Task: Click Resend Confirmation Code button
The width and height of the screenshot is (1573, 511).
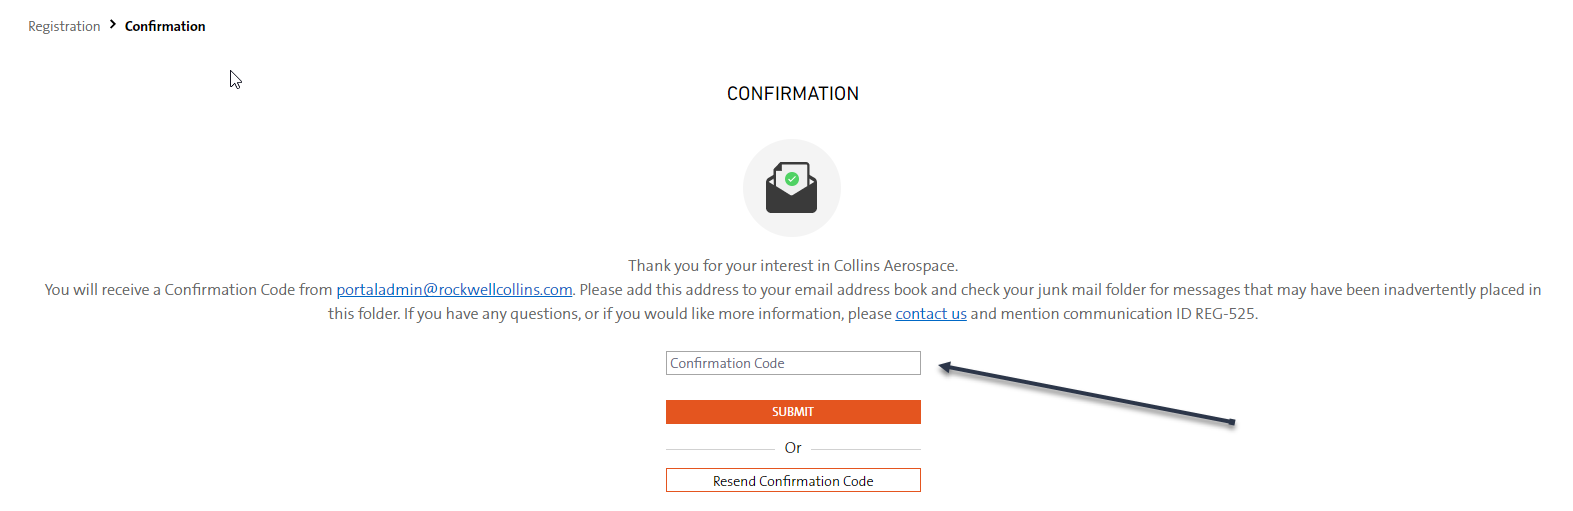Action: 792,481
